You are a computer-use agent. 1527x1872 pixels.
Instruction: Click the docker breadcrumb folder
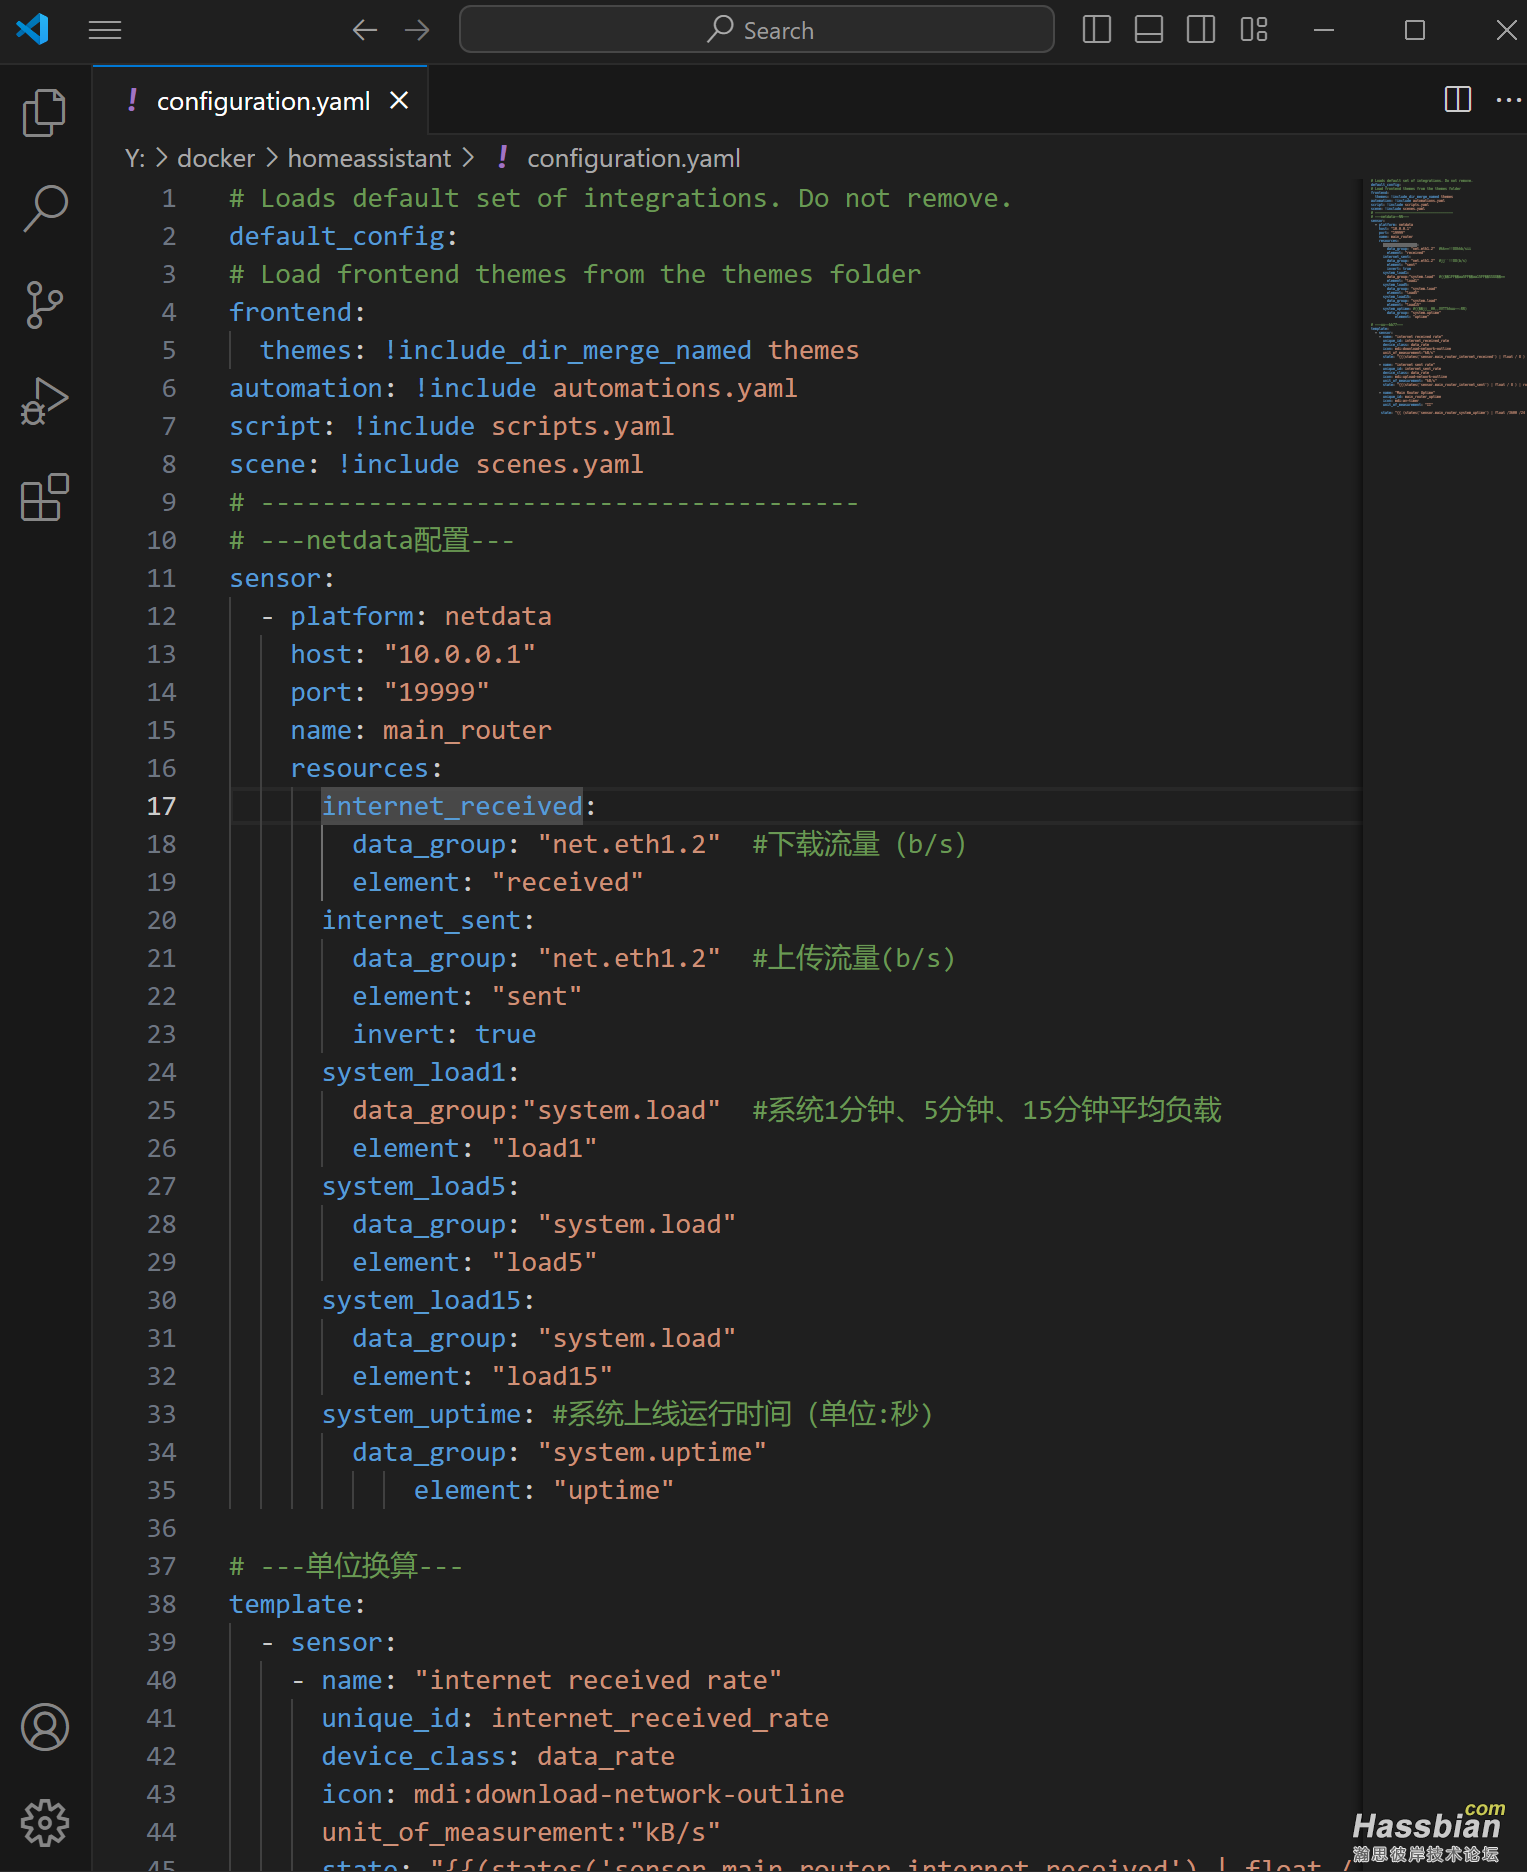[216, 159]
